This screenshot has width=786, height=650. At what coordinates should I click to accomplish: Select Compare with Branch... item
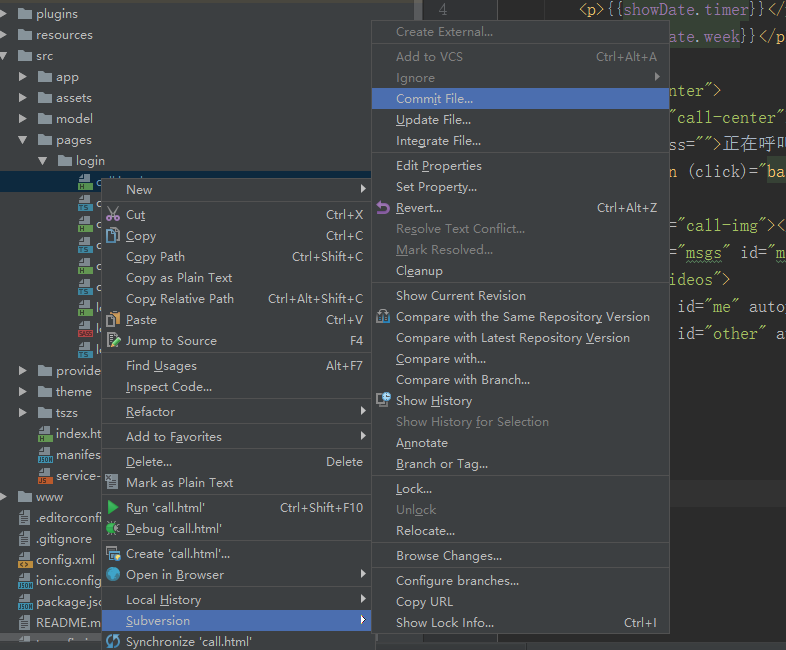[520, 380]
